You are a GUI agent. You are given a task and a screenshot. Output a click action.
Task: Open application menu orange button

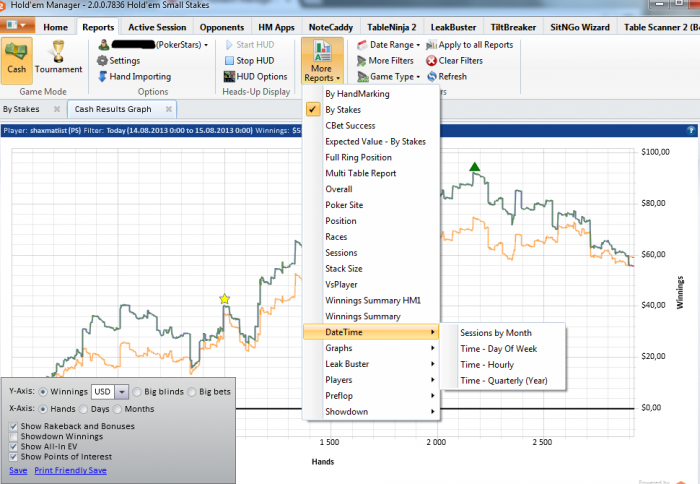(17, 25)
